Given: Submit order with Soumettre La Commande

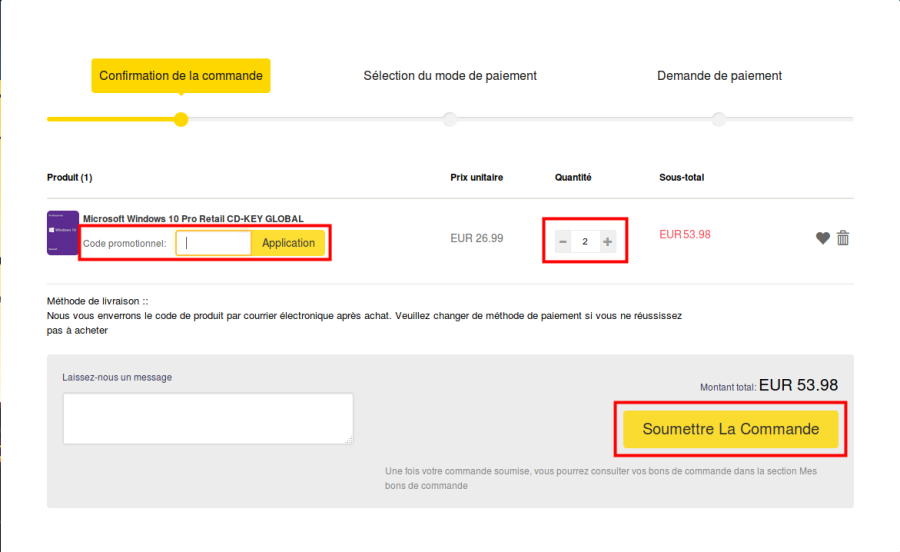Looking at the screenshot, I should point(730,429).
